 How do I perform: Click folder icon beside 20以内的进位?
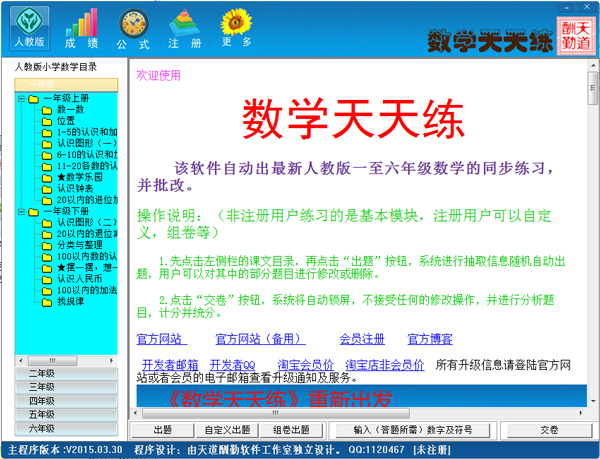click(x=47, y=201)
